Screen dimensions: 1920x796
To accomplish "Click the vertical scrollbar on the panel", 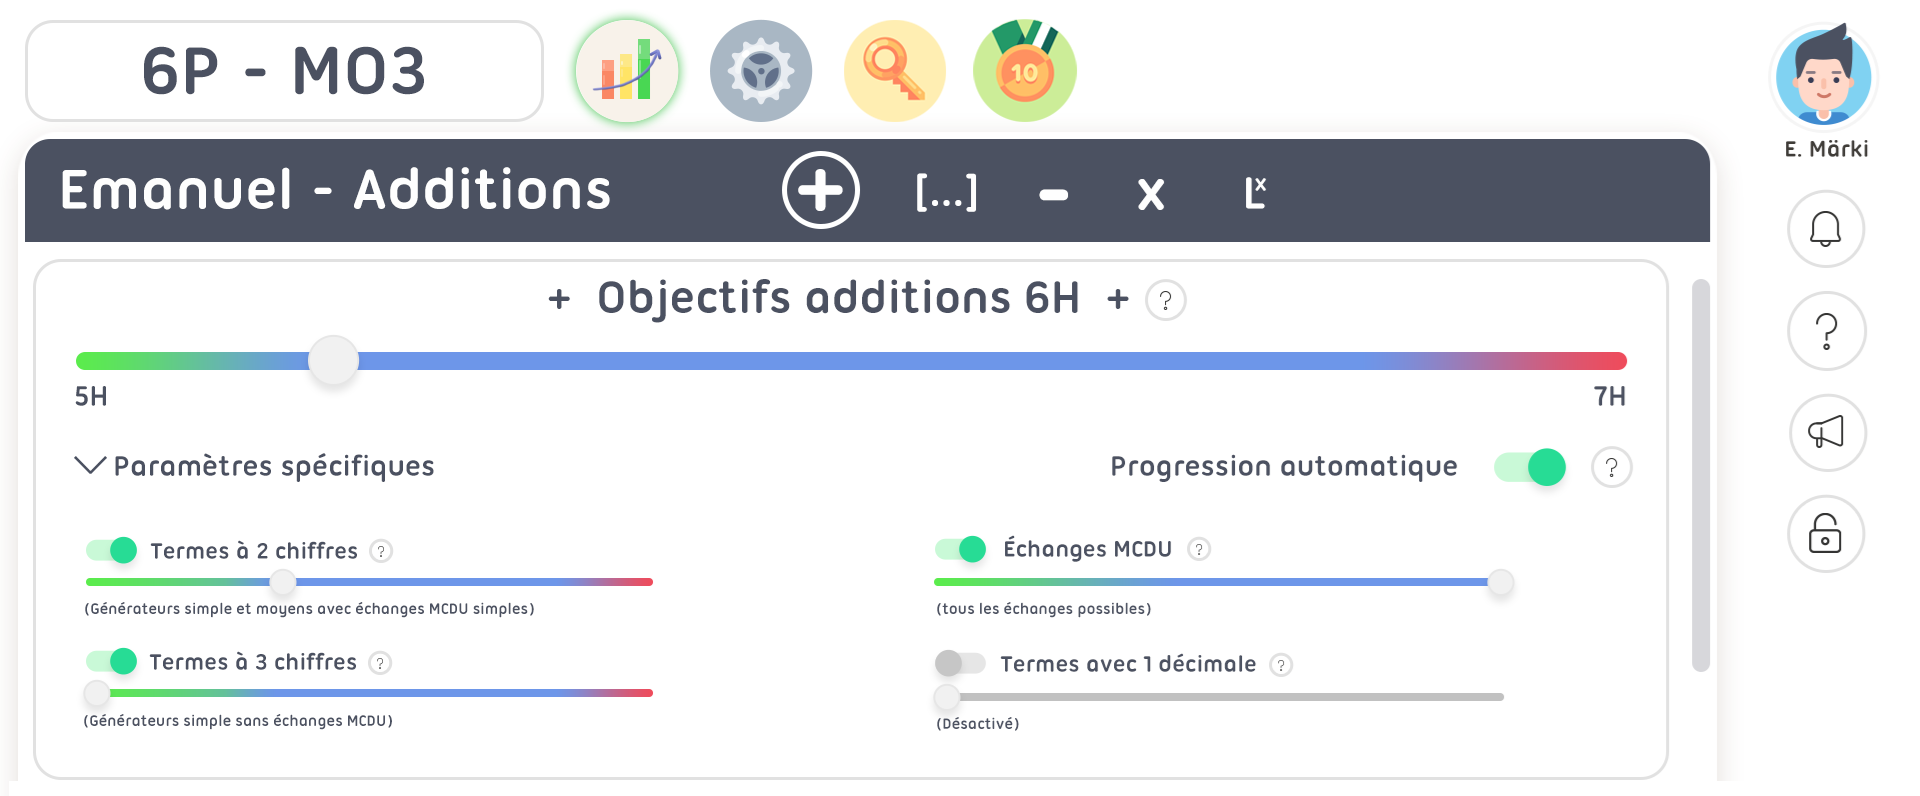I will [1700, 475].
